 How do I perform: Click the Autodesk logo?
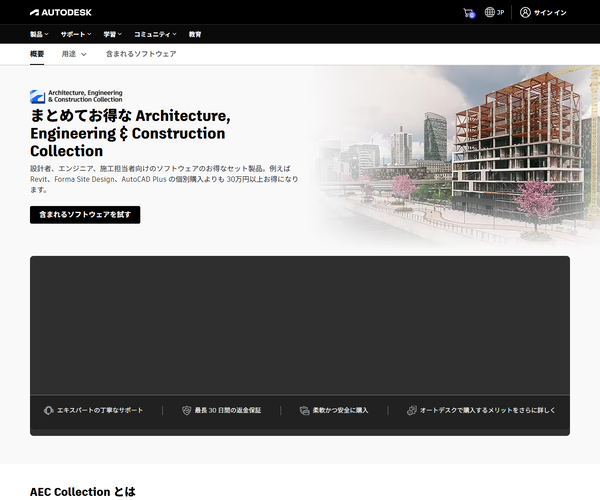click(61, 13)
